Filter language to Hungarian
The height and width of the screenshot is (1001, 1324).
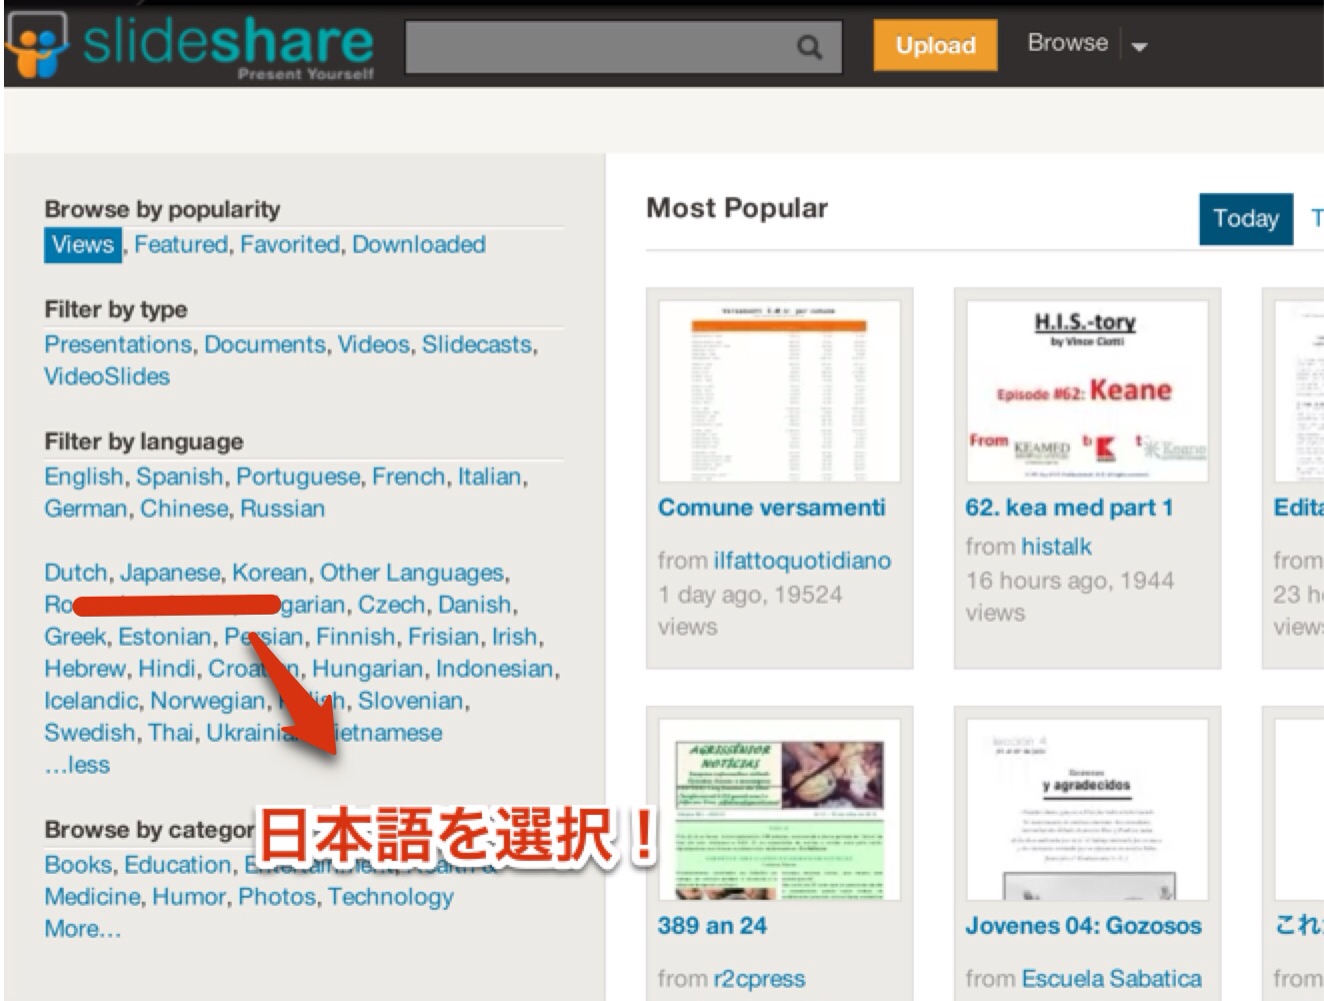pyautogui.click(x=368, y=668)
